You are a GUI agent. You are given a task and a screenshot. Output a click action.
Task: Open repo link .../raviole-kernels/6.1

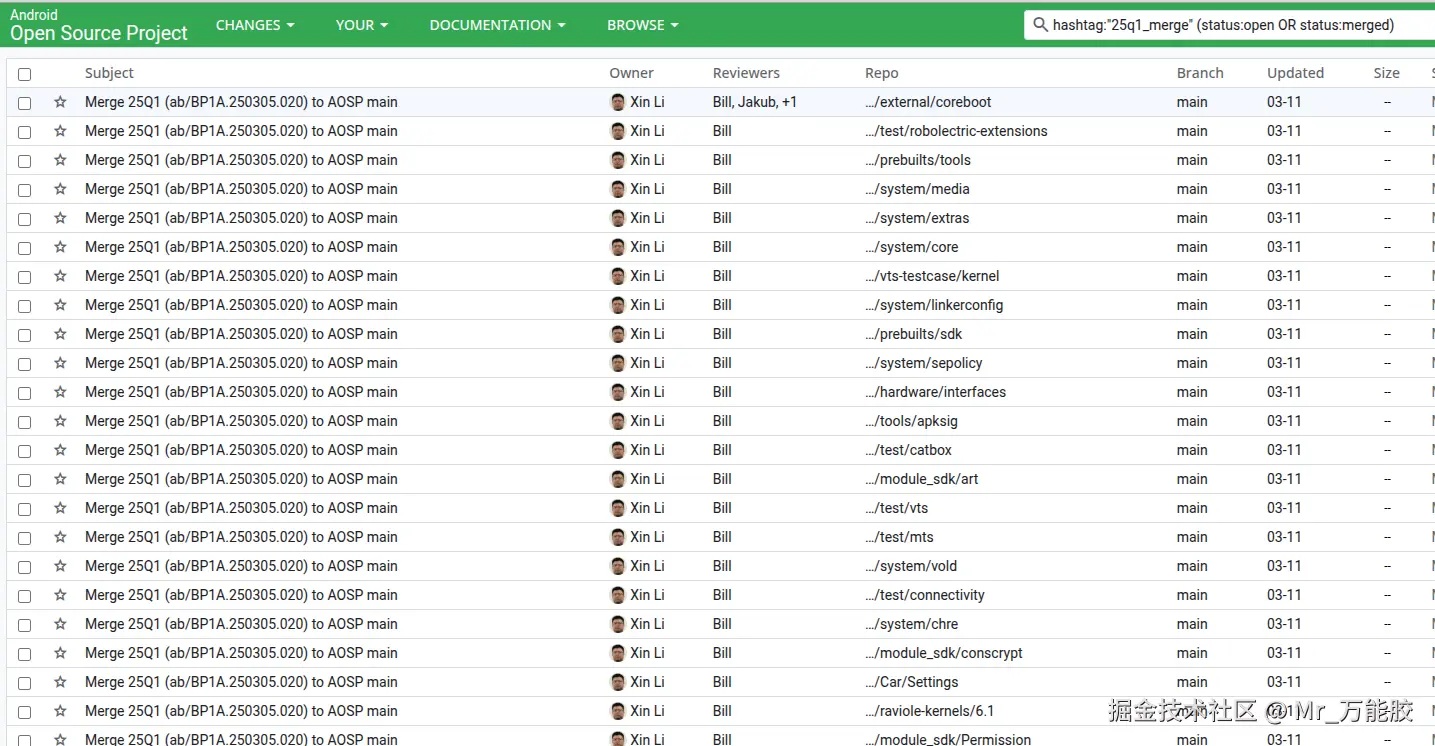pos(930,711)
